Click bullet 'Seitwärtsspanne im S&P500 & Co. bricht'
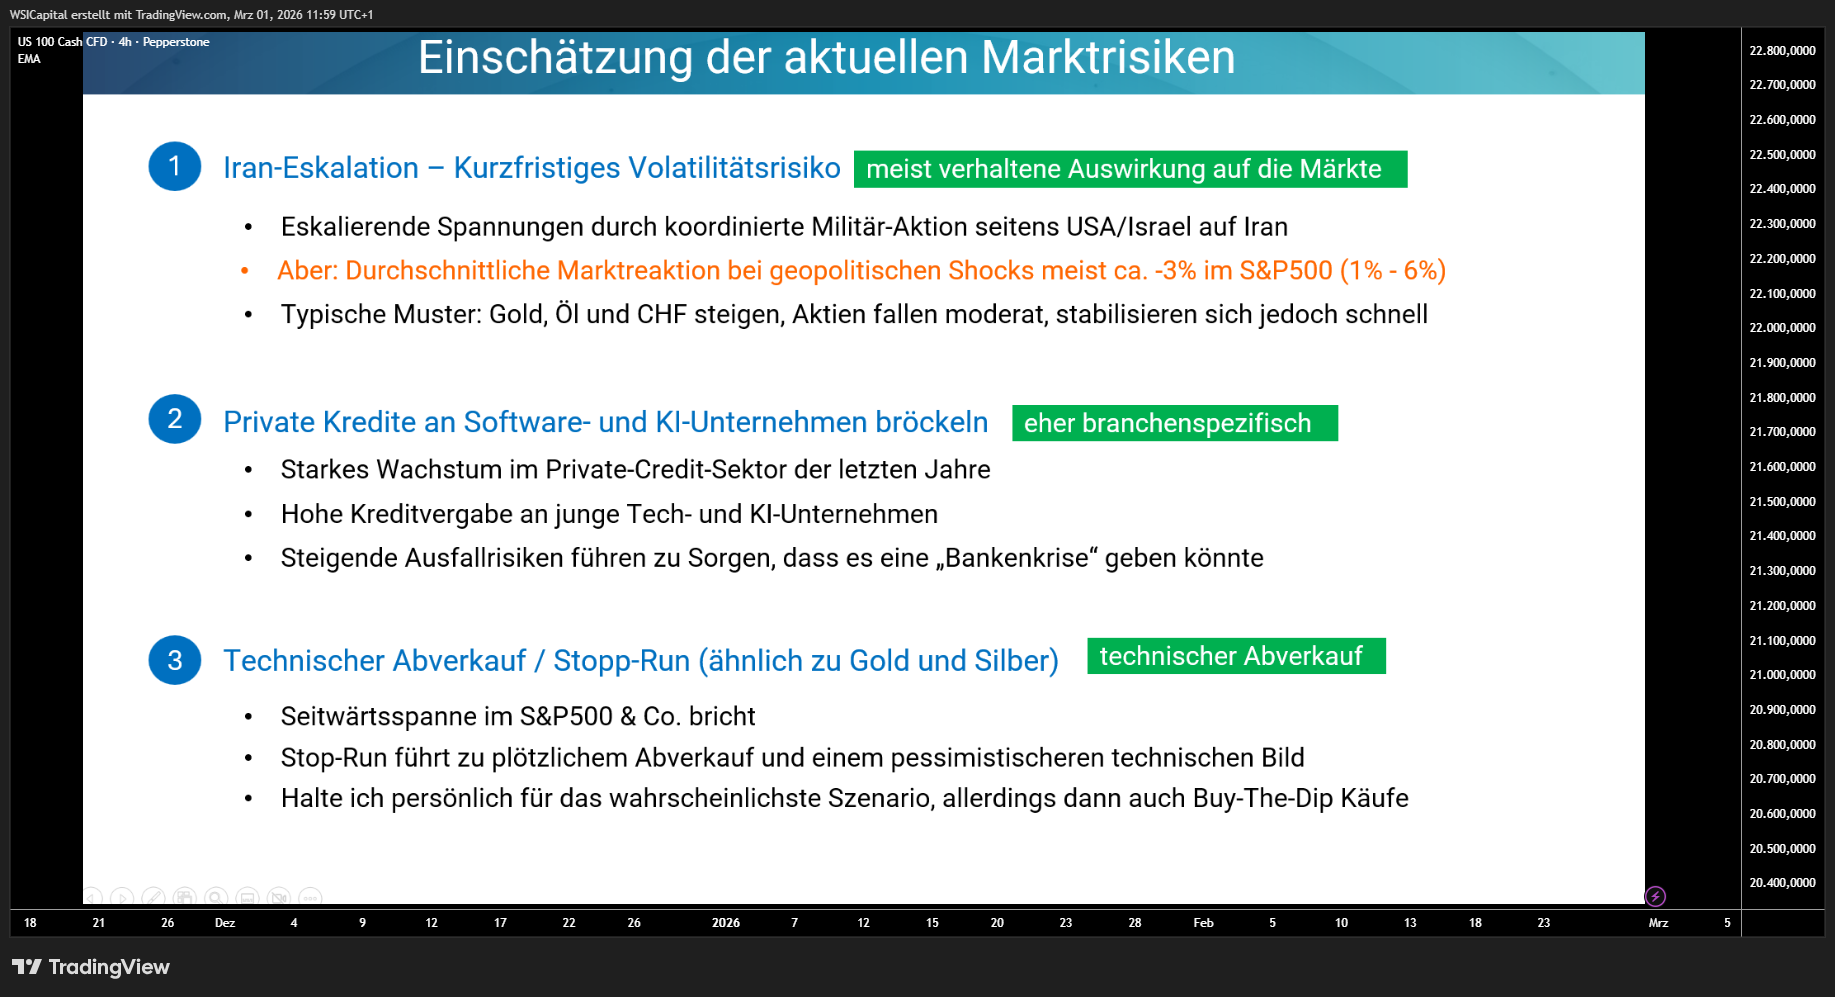 click(x=518, y=716)
